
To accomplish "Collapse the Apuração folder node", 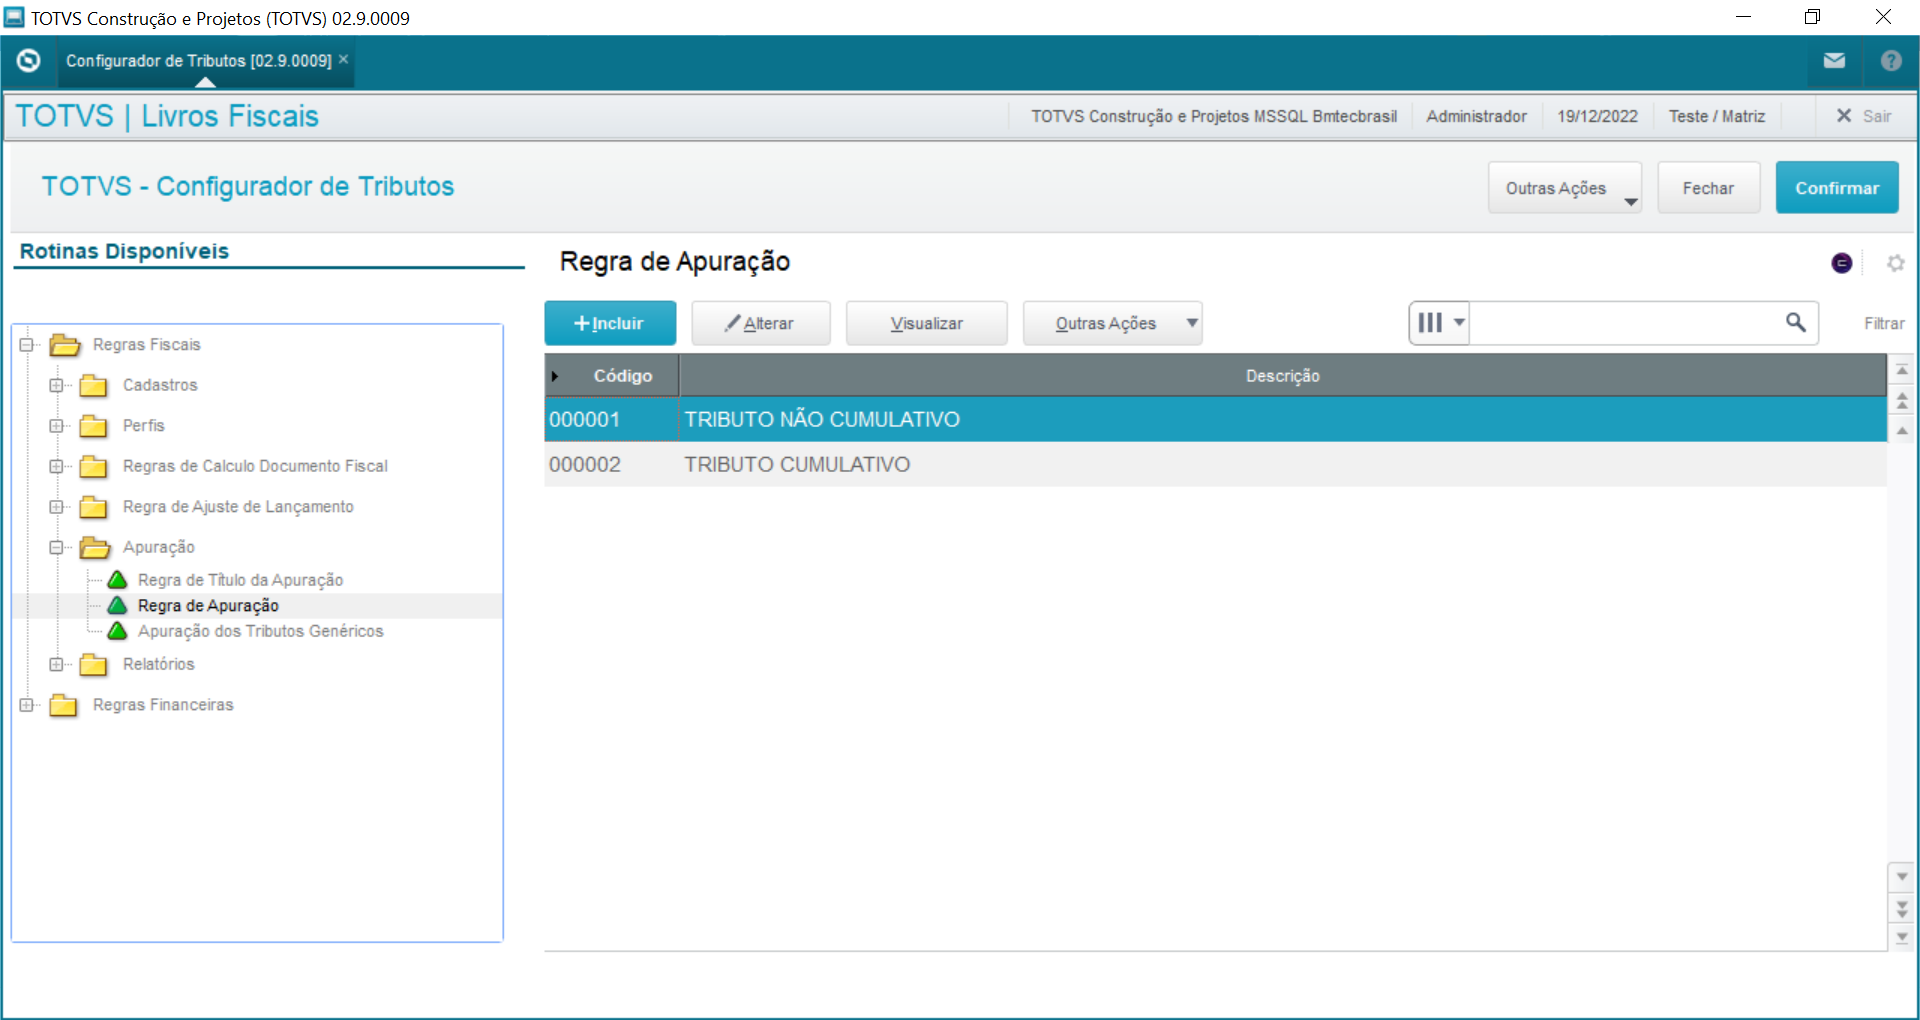I will (57, 547).
